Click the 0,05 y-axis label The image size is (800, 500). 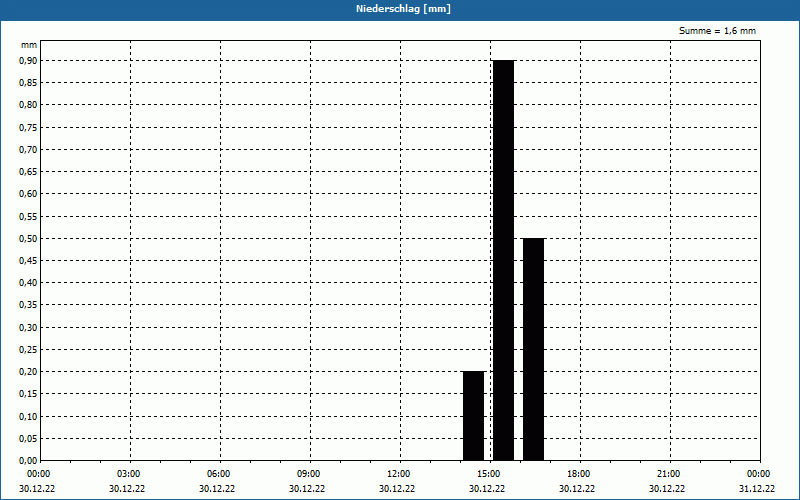(28, 438)
